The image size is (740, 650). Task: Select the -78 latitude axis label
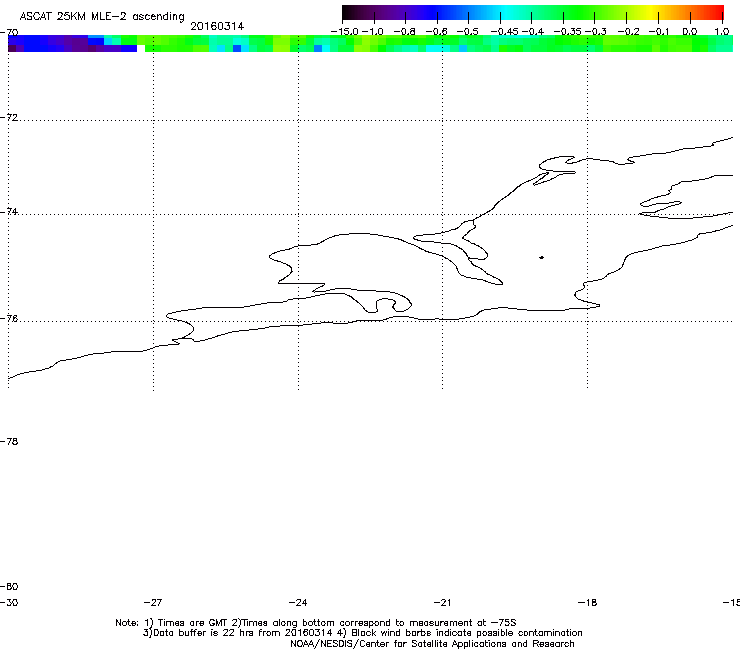(9, 441)
